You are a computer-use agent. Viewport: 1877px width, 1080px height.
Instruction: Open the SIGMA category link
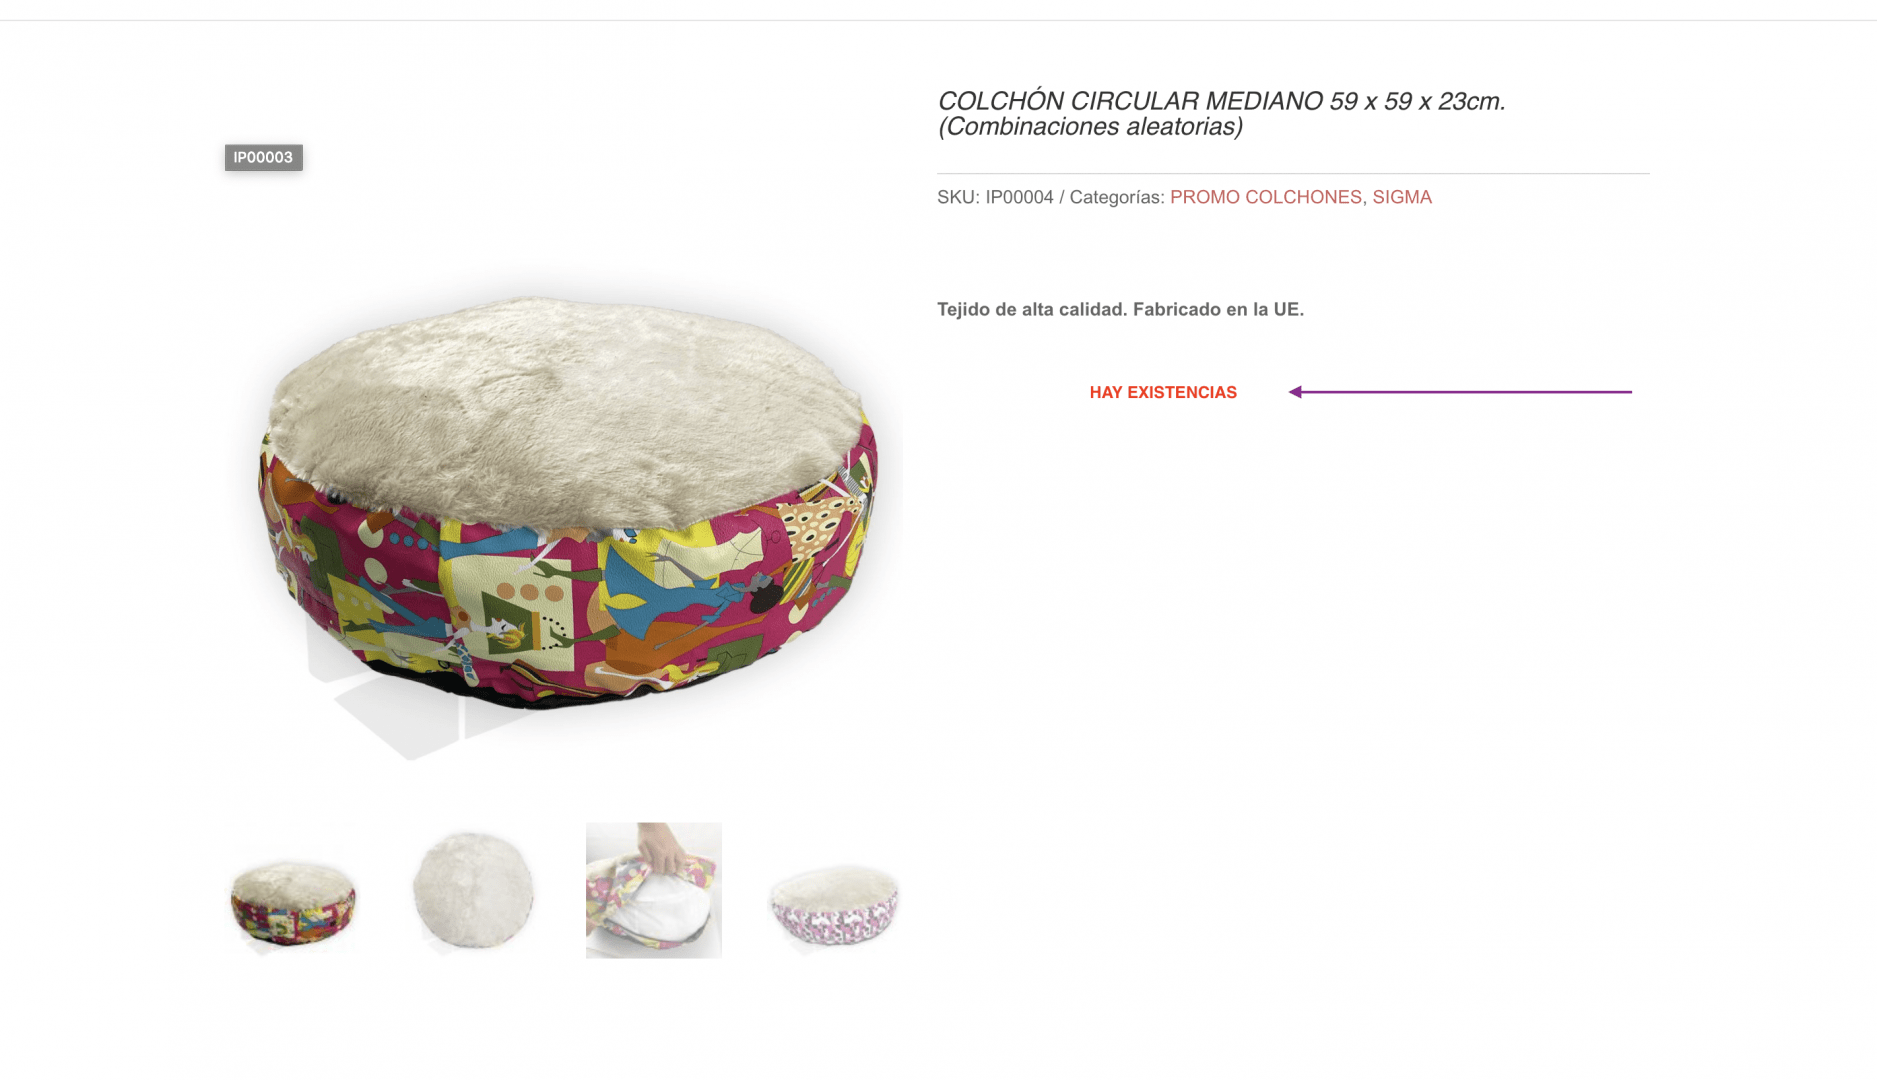[x=1402, y=197]
